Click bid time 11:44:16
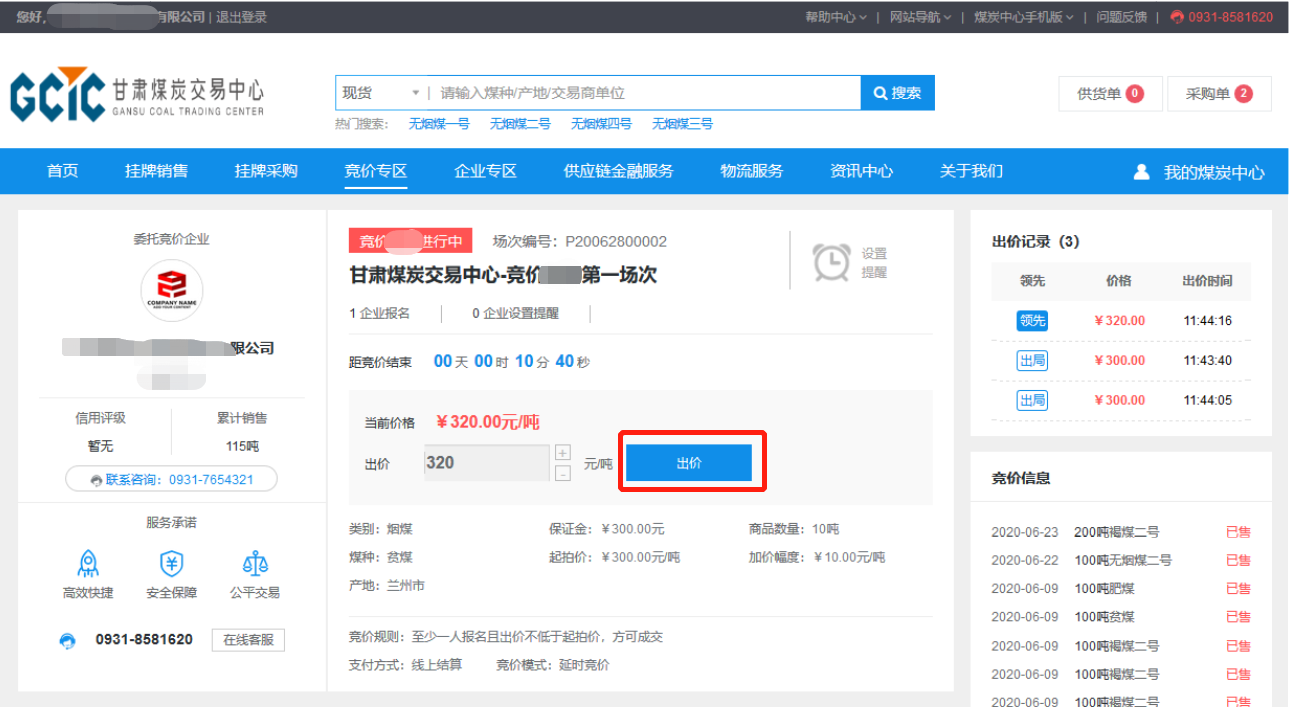The width and height of the screenshot is (1294, 707). [1207, 321]
